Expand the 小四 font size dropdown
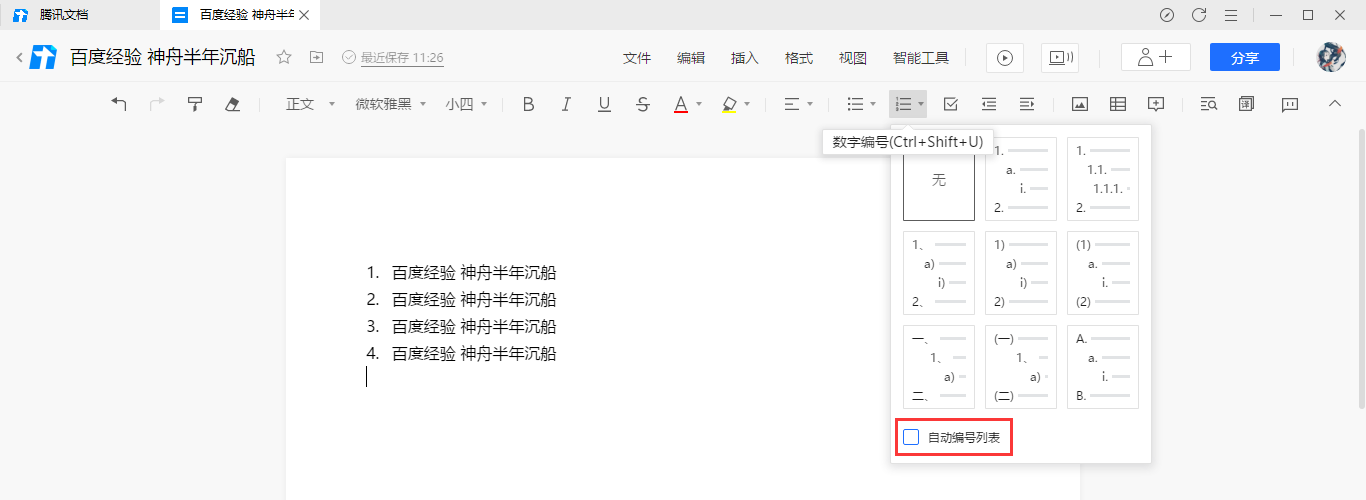This screenshot has height=500, width=1366. (x=467, y=104)
